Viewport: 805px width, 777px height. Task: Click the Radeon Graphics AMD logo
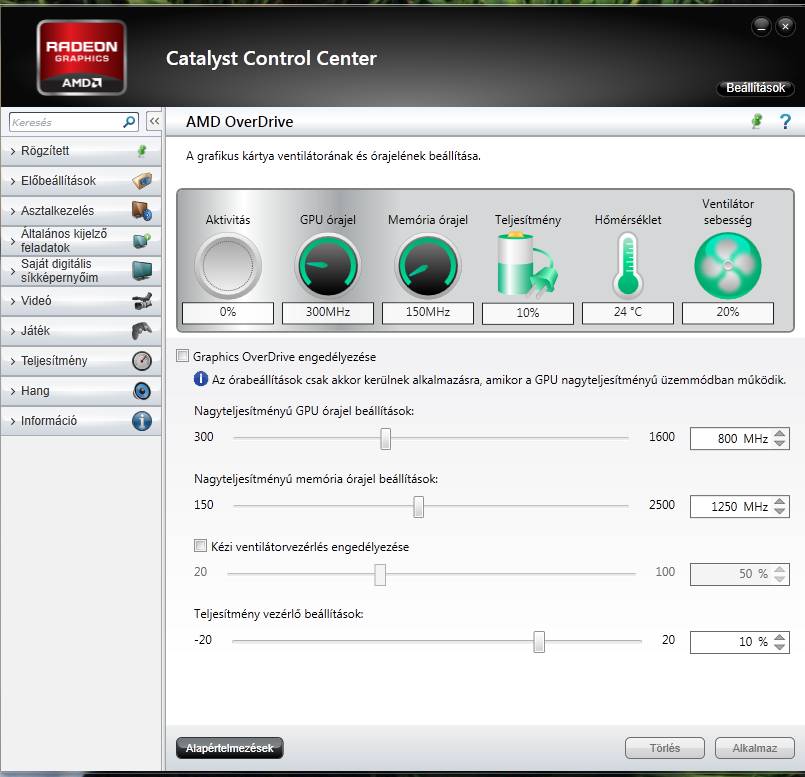(x=82, y=58)
